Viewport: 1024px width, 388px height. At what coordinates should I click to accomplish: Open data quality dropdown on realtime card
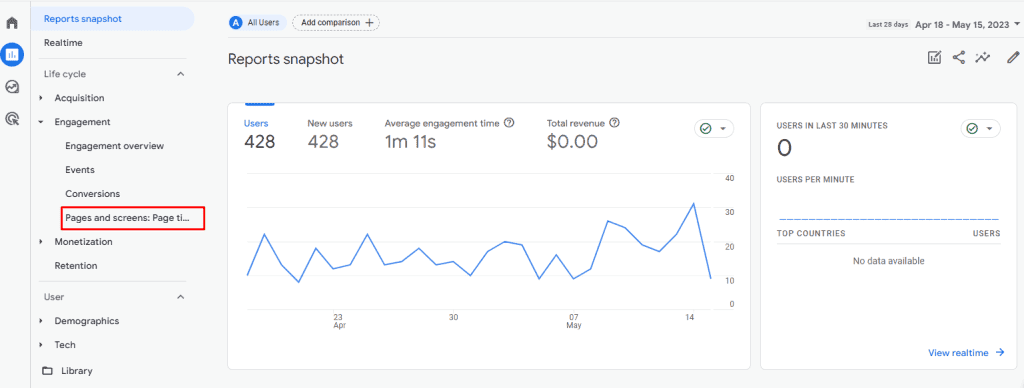pos(980,129)
